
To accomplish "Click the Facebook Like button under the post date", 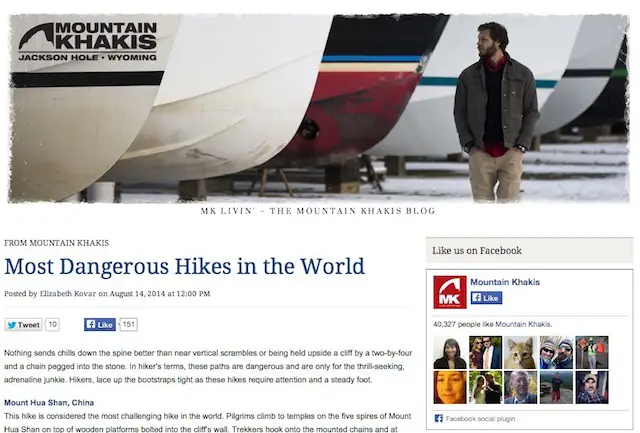I will [x=100, y=324].
